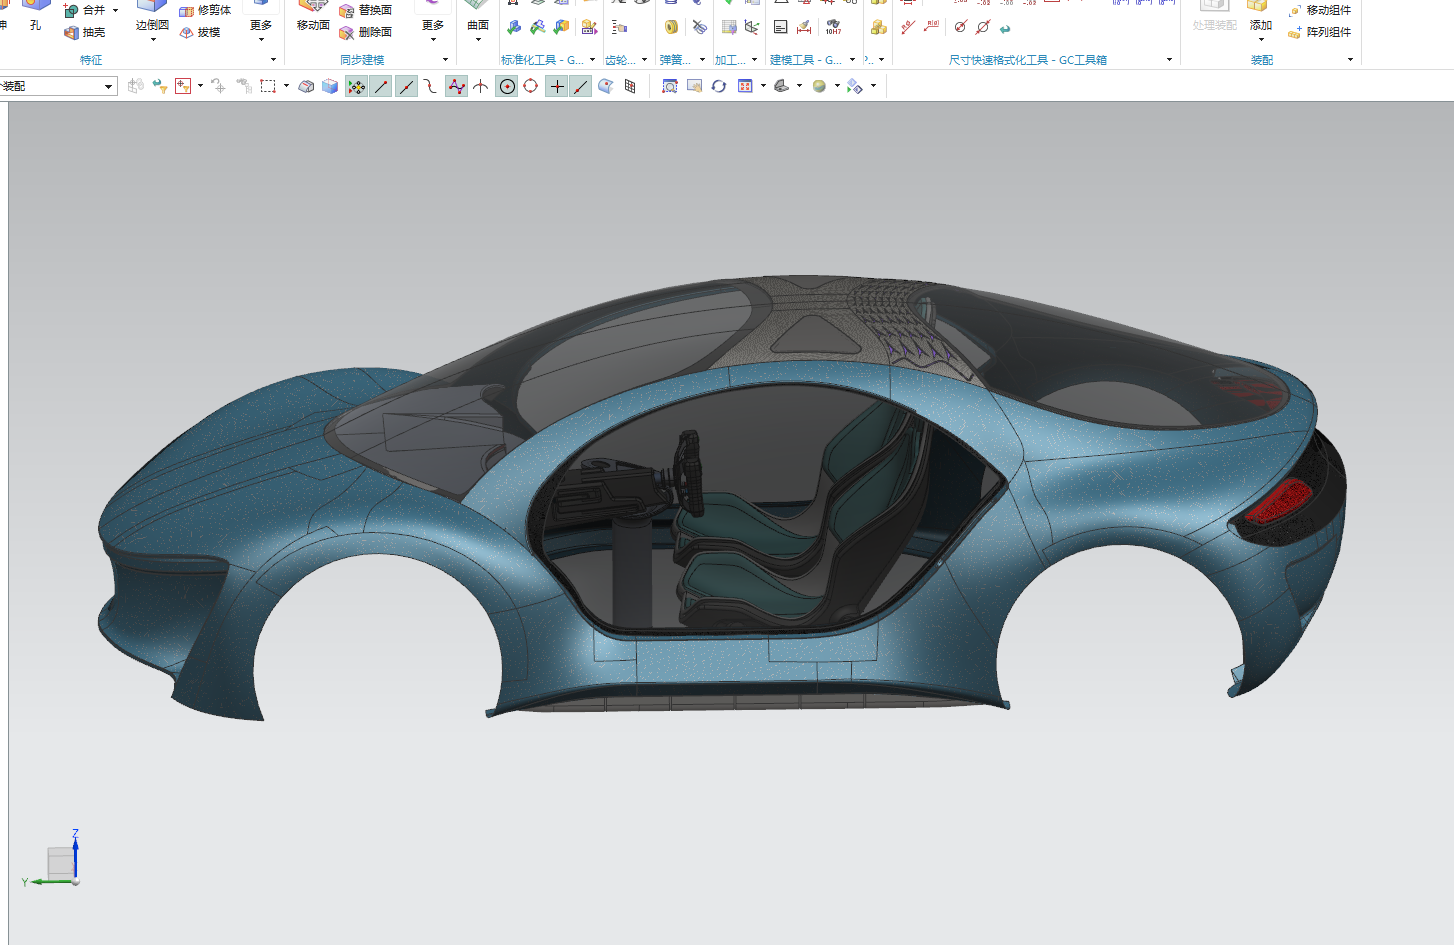1454x945 pixels.
Task: Click the 孔 (Hole) feature button
Action: coord(35,16)
